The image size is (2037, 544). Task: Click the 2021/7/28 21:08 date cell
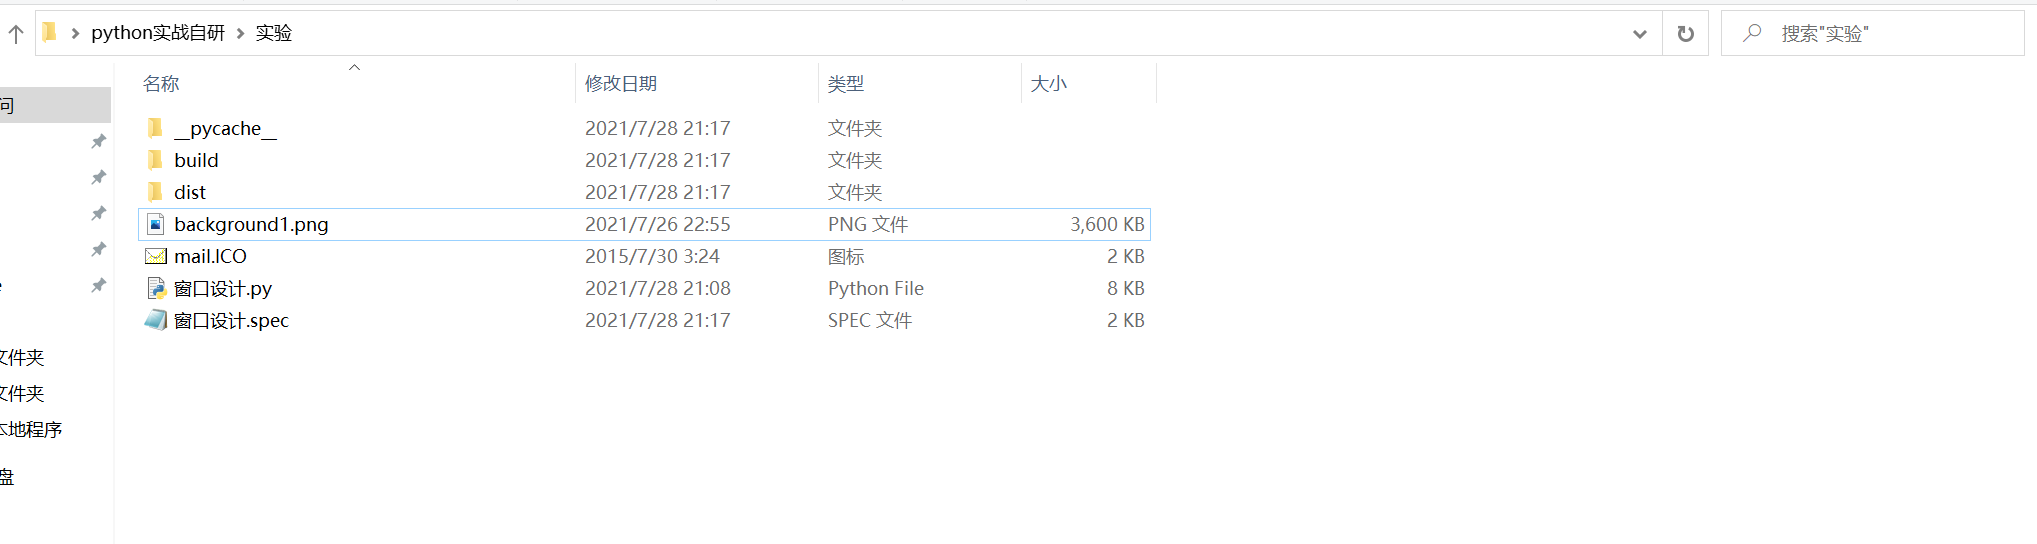(x=658, y=288)
